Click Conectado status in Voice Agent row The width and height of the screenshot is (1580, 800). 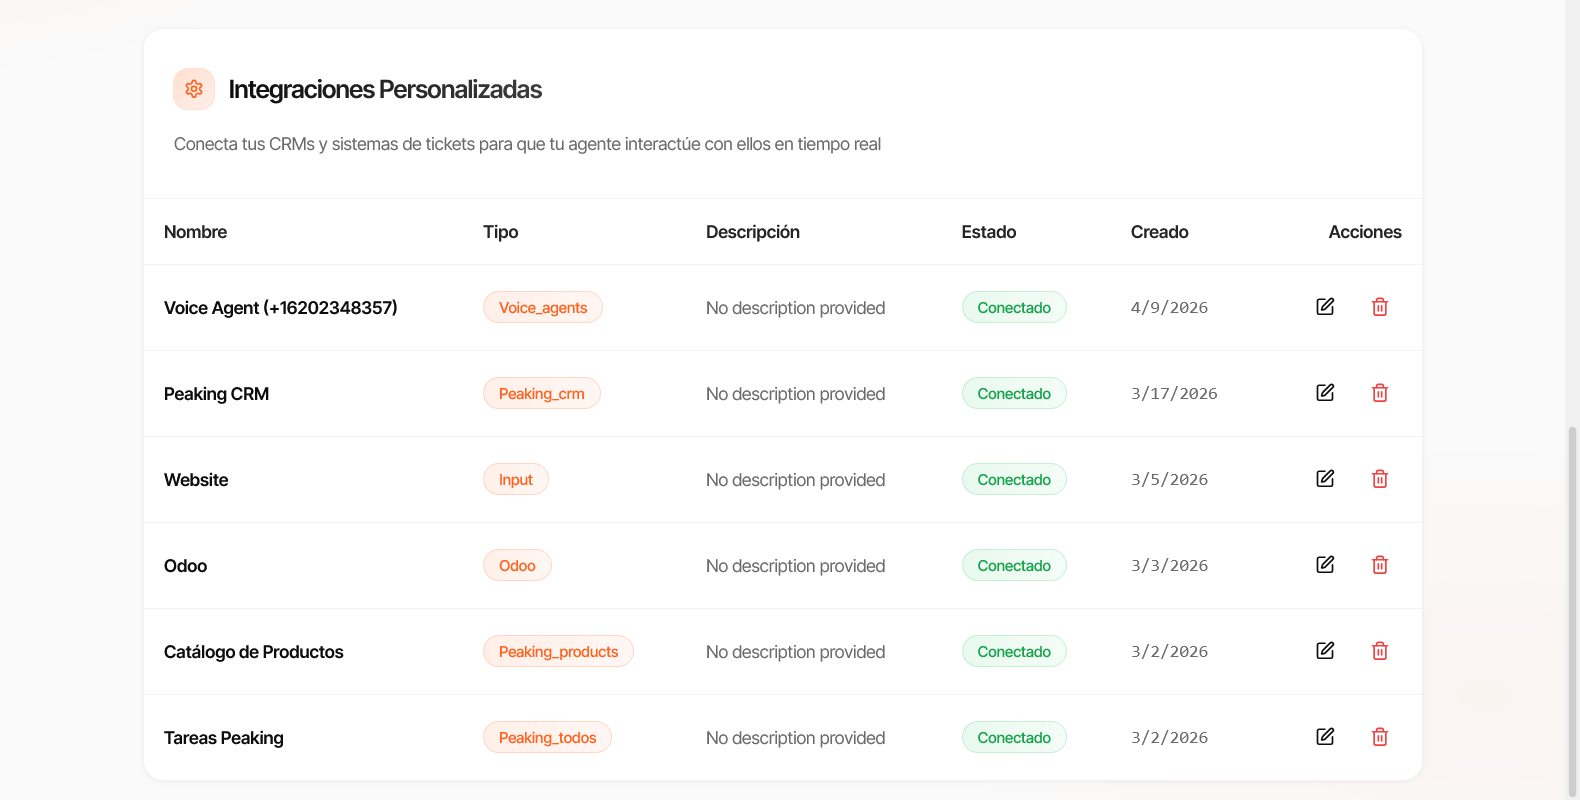(1014, 307)
